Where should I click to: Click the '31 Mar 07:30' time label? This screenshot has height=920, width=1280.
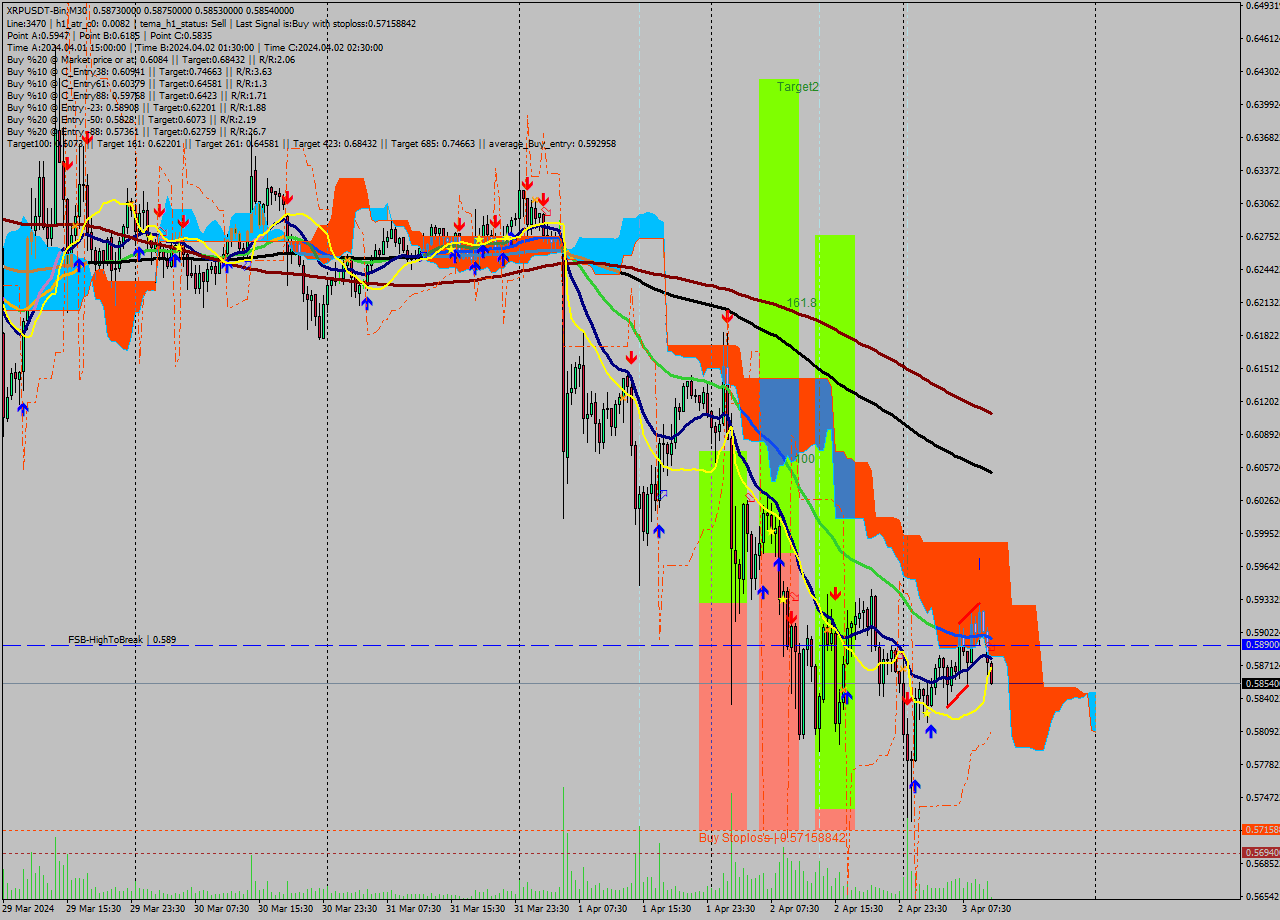(x=414, y=909)
